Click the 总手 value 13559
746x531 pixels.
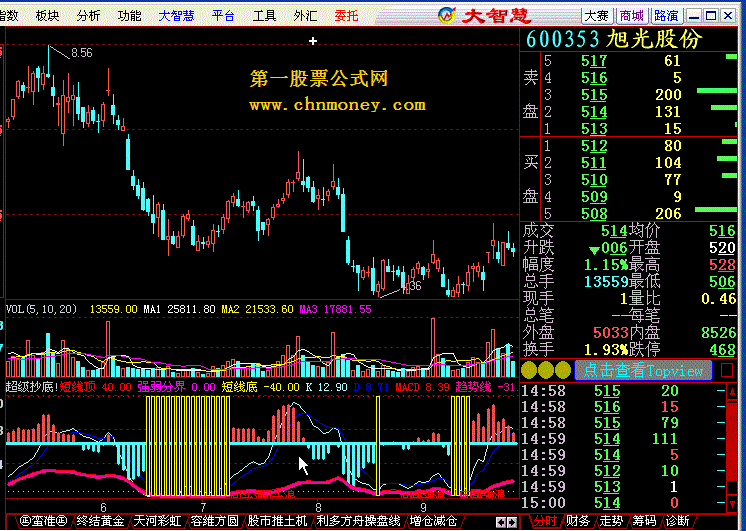[x=607, y=282]
